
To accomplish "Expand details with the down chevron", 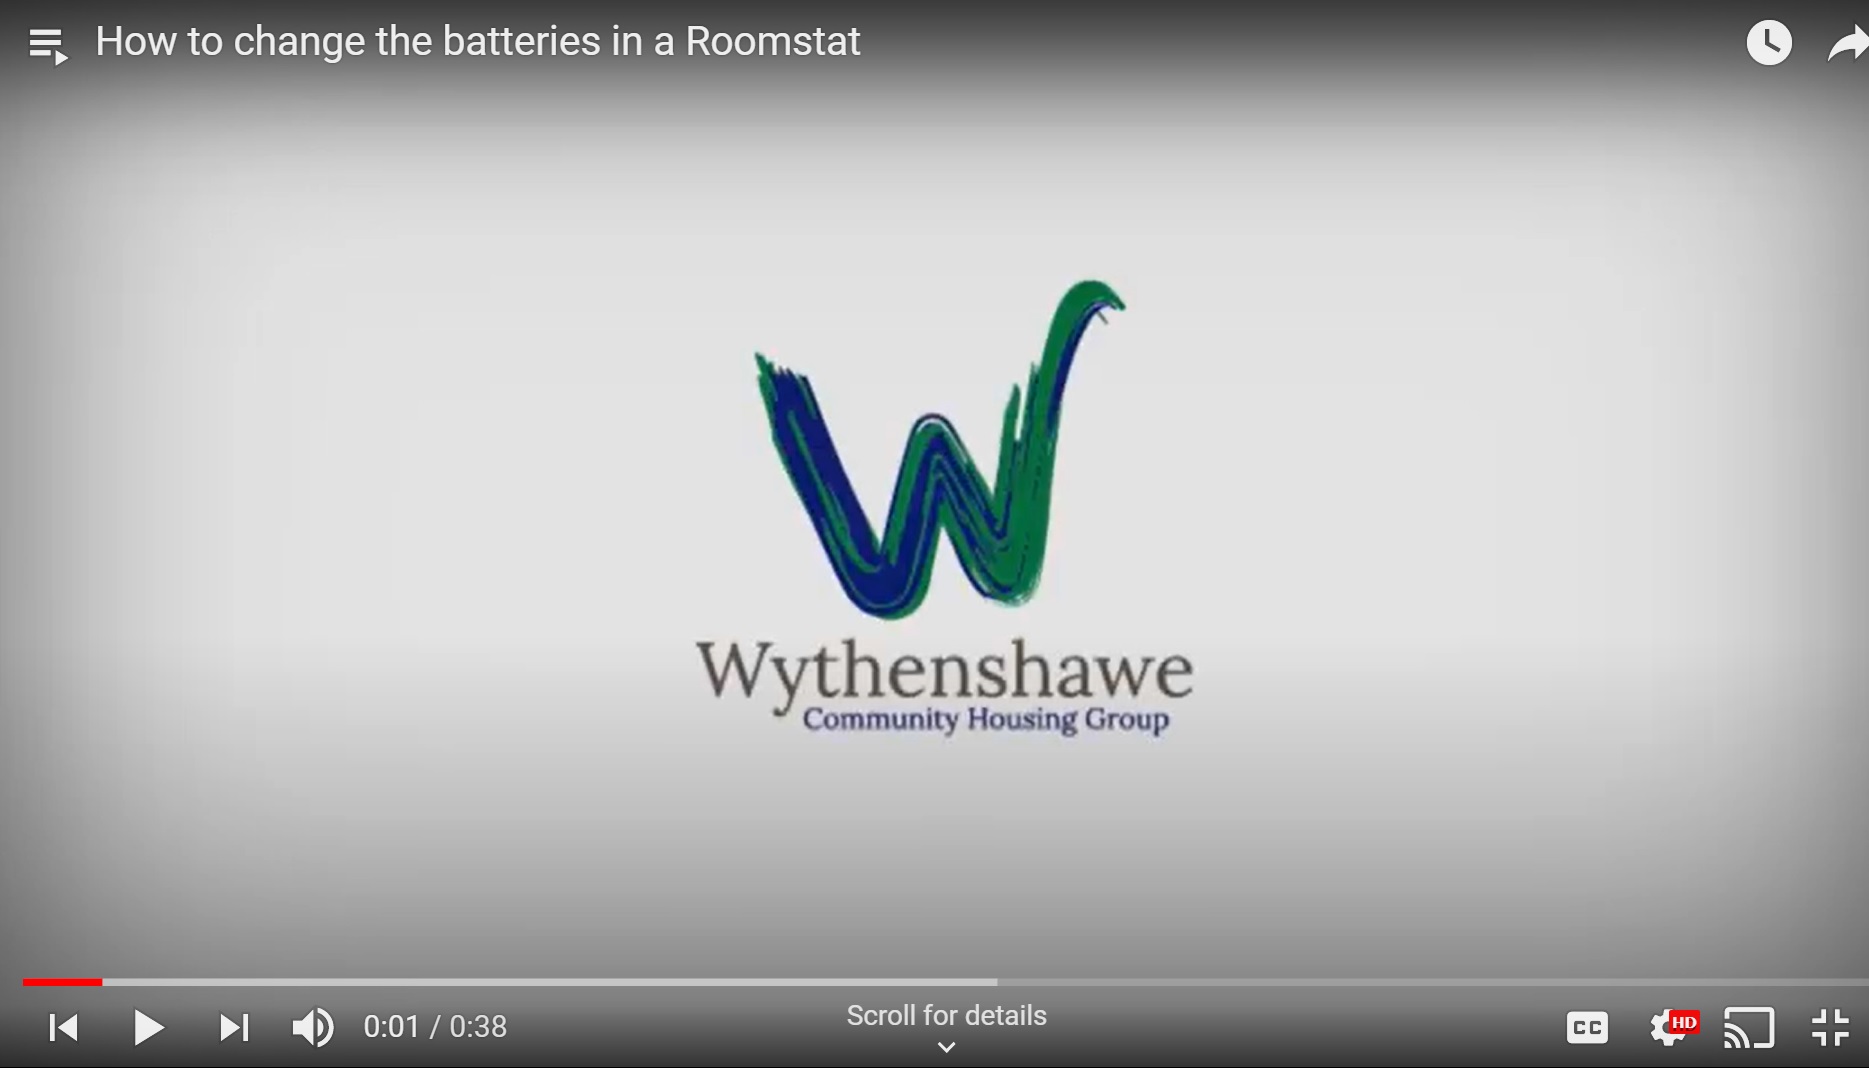I will click(946, 1047).
